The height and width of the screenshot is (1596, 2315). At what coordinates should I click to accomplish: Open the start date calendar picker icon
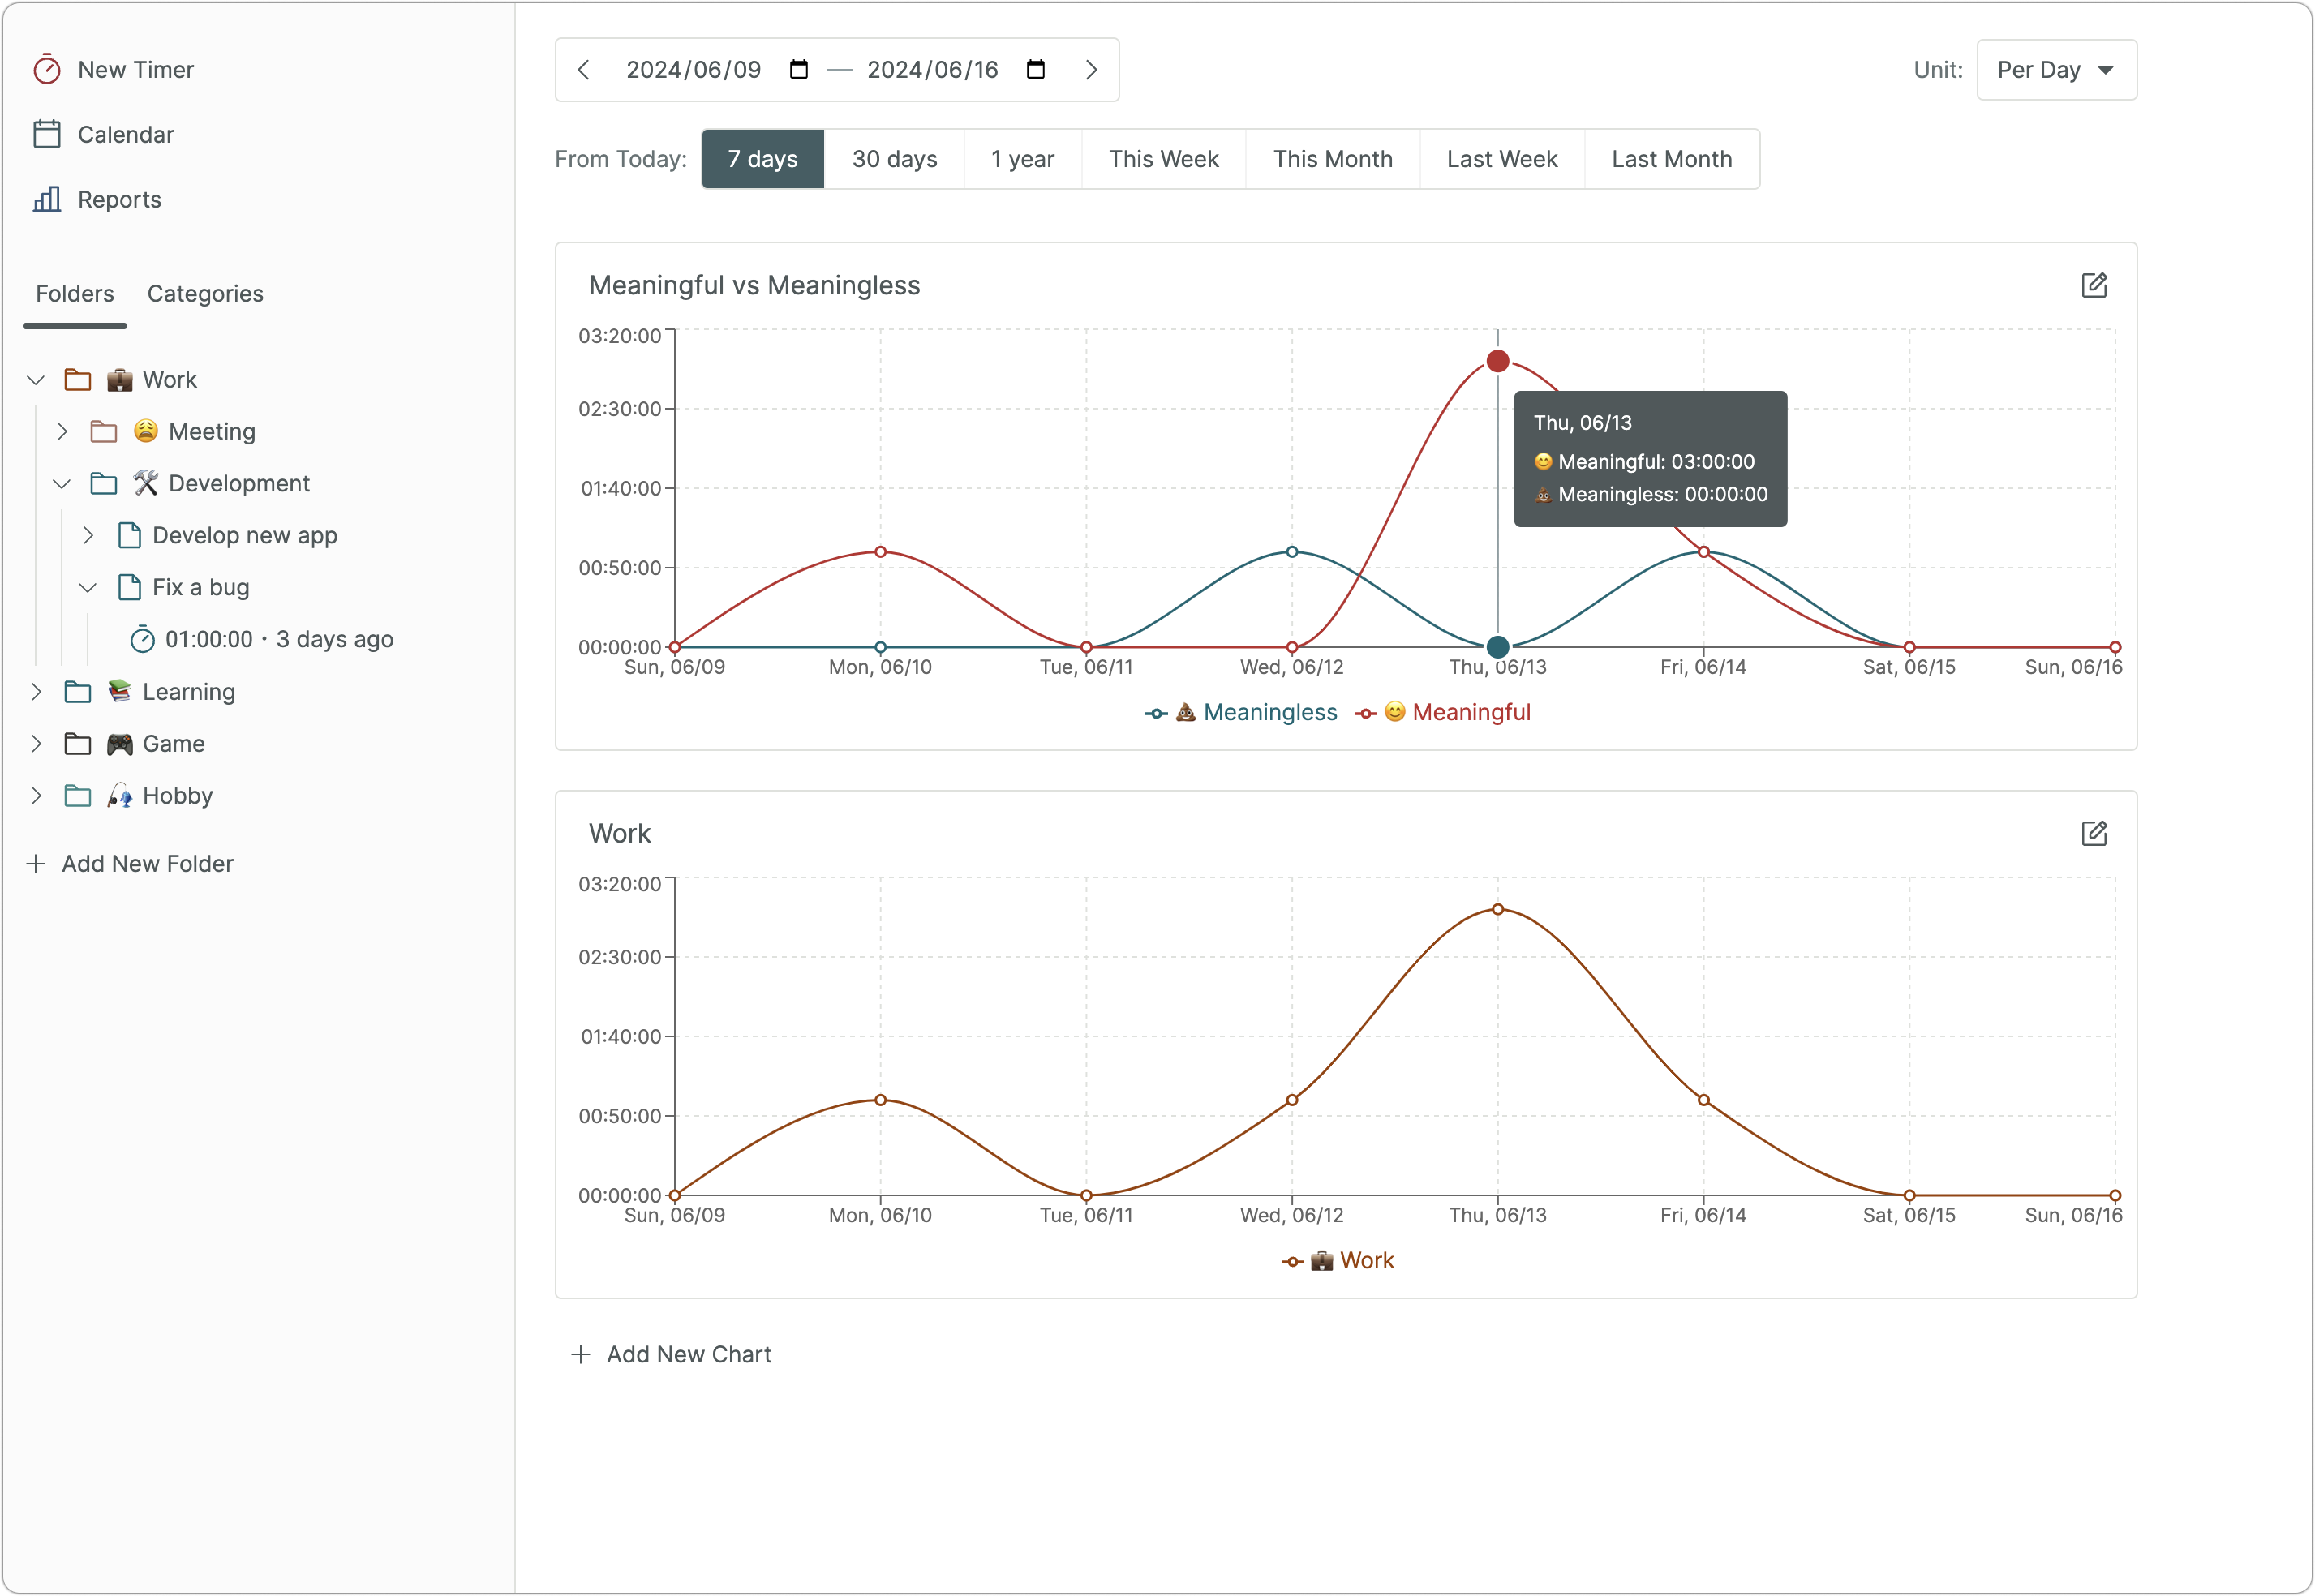click(x=798, y=69)
